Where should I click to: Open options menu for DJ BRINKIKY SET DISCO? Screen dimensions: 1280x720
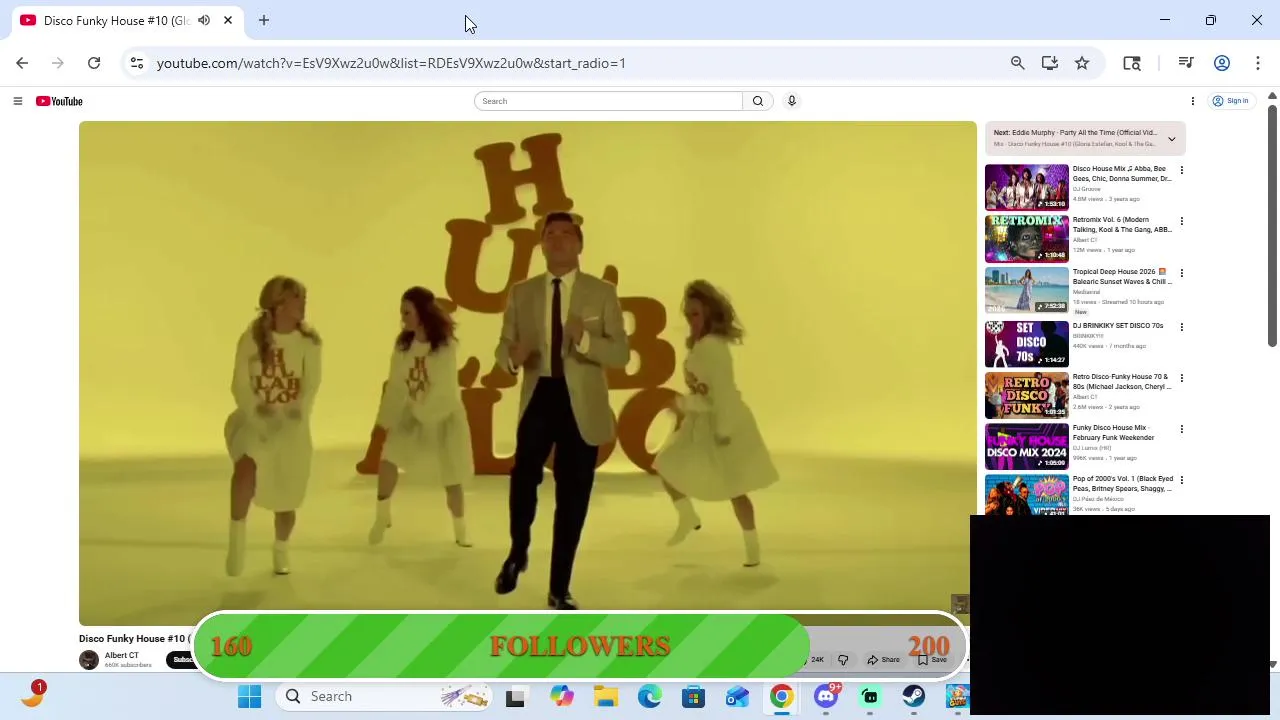(x=1181, y=327)
